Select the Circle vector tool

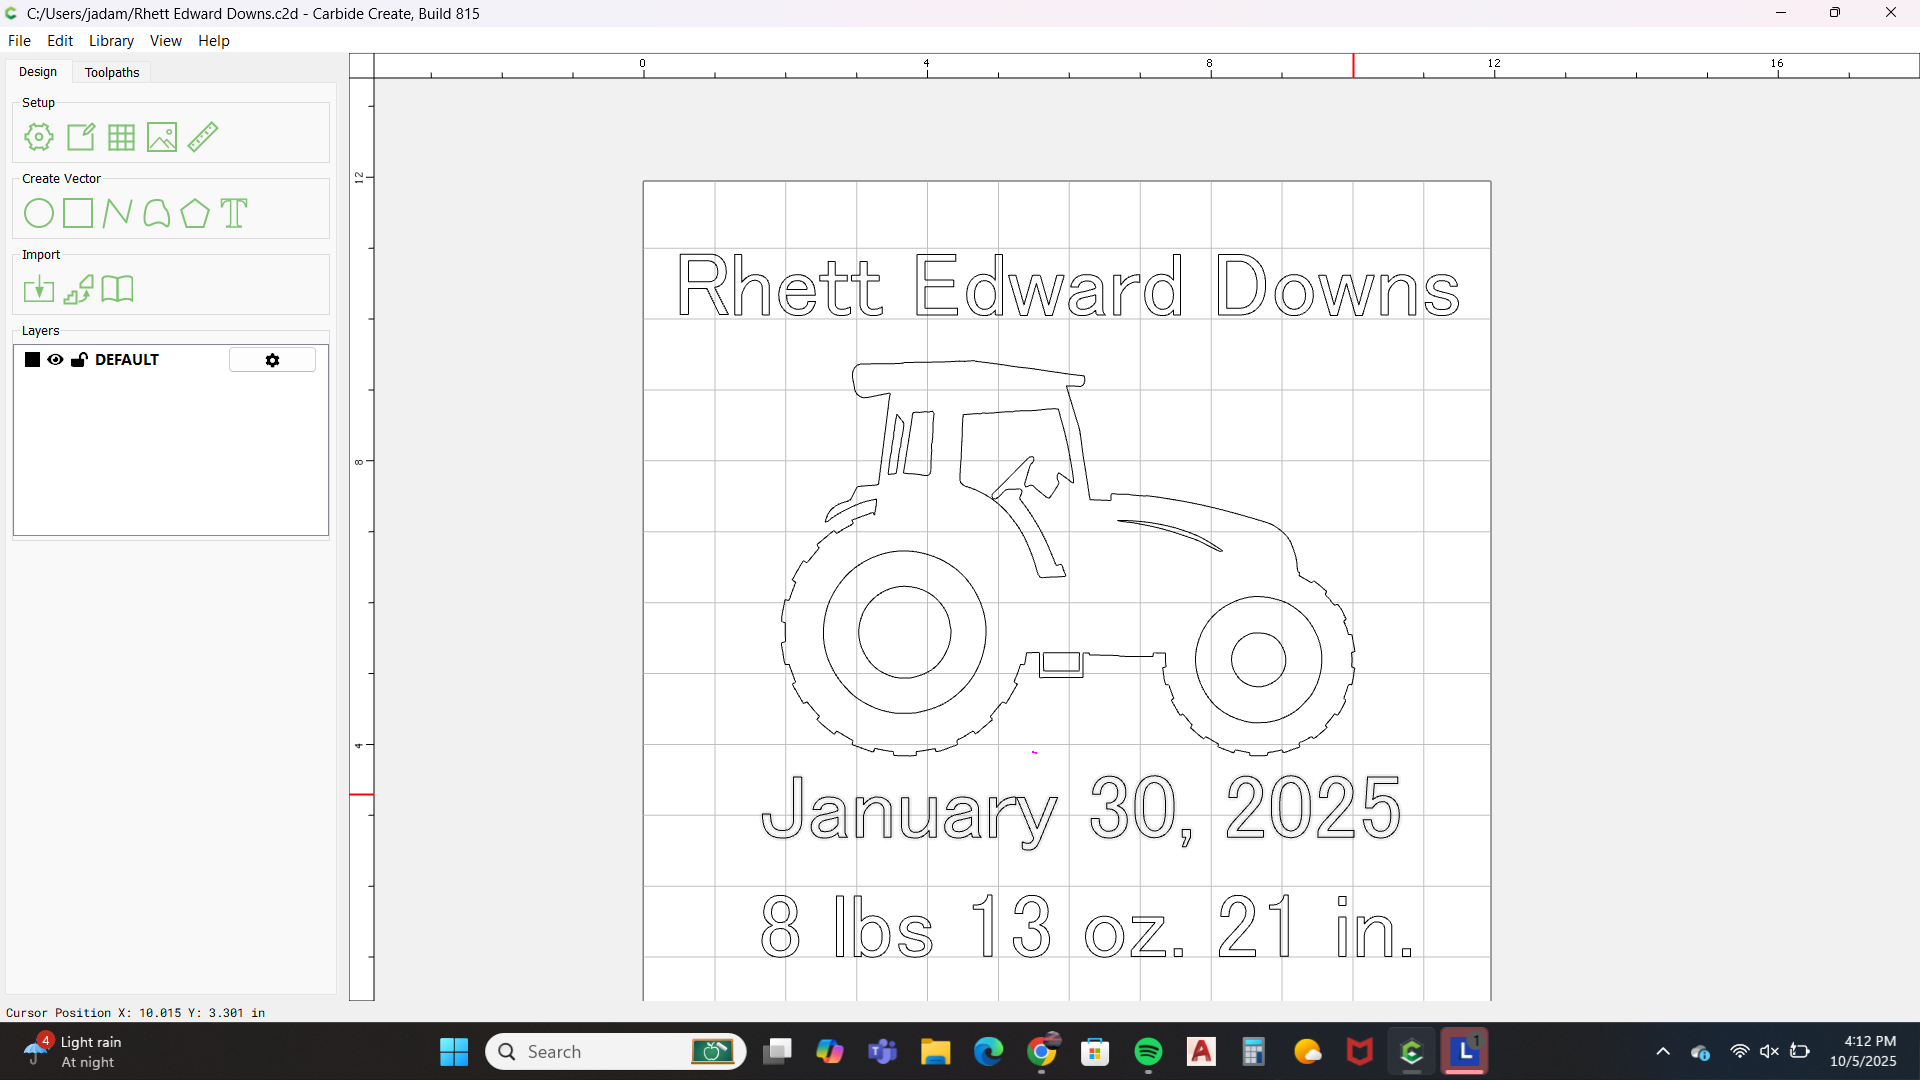click(x=39, y=213)
